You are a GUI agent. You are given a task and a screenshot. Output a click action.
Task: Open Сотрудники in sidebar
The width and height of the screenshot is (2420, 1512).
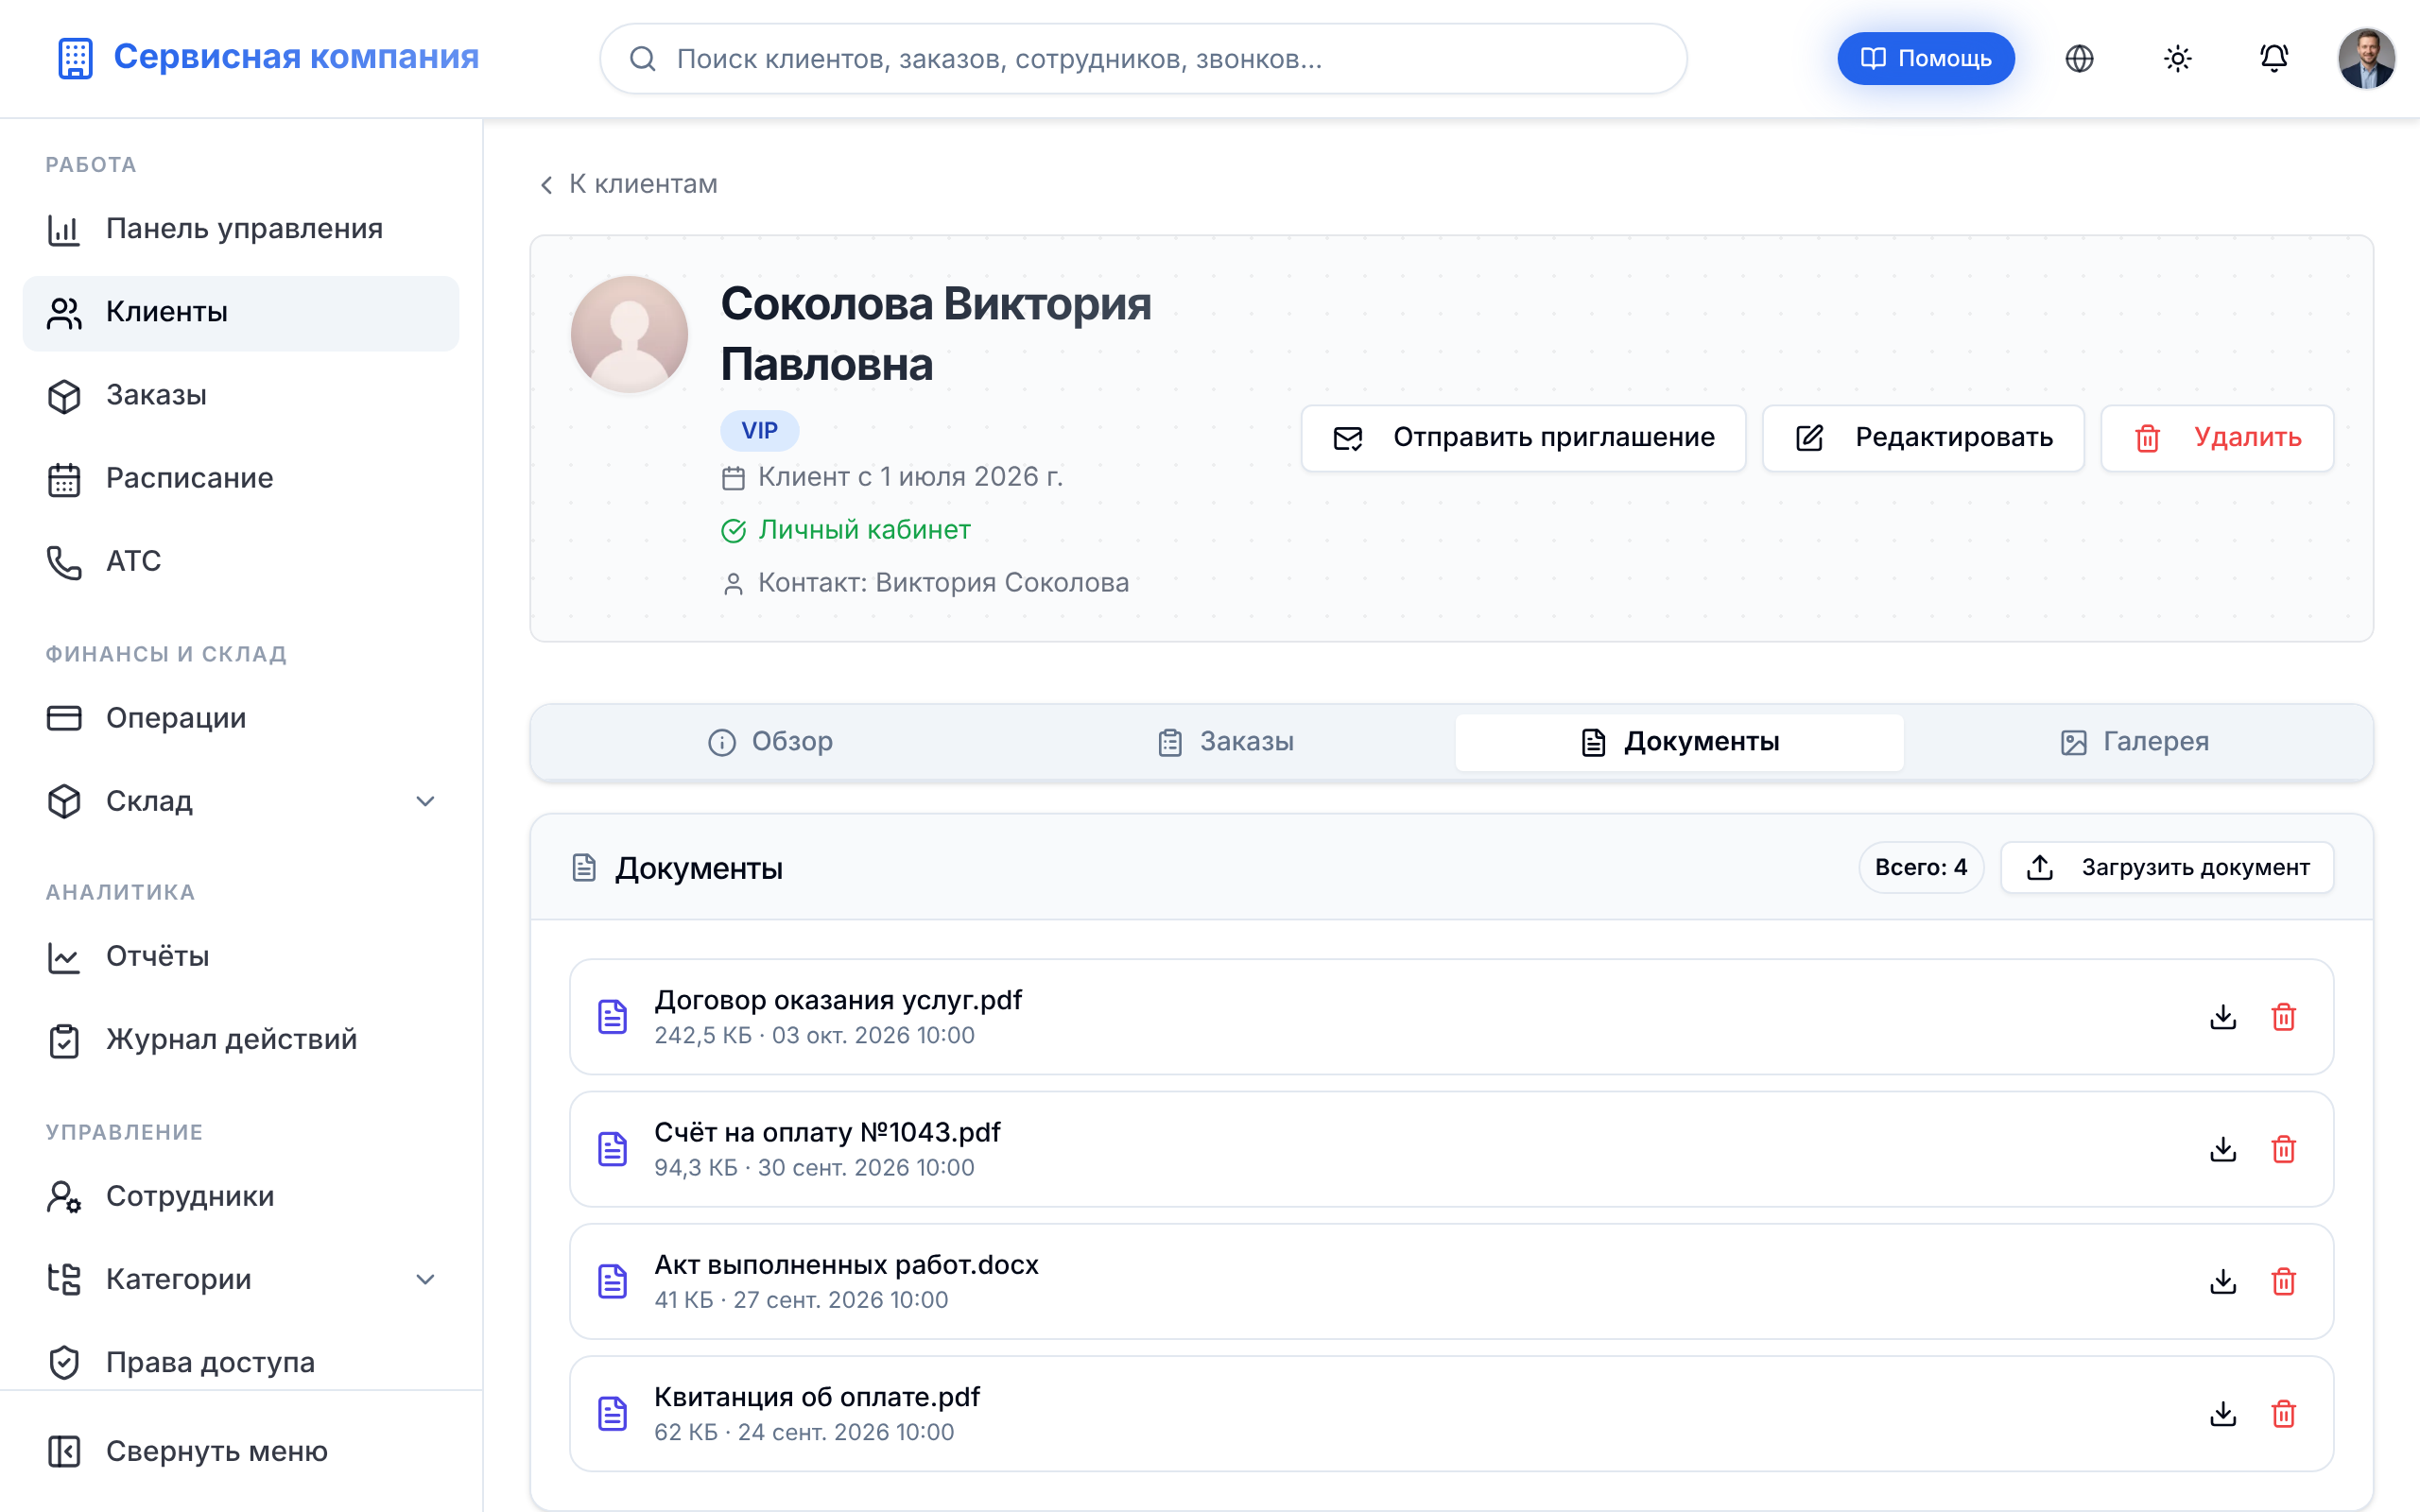[241, 1196]
